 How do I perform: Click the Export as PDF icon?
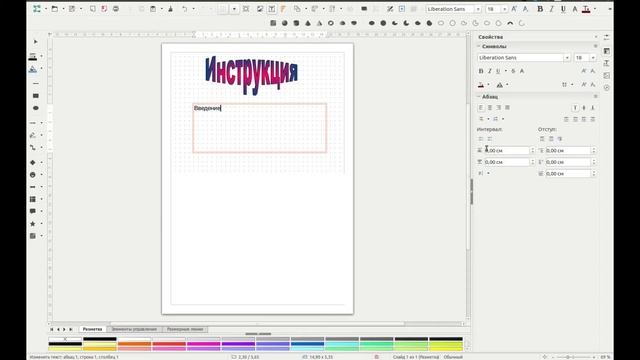click(104, 9)
